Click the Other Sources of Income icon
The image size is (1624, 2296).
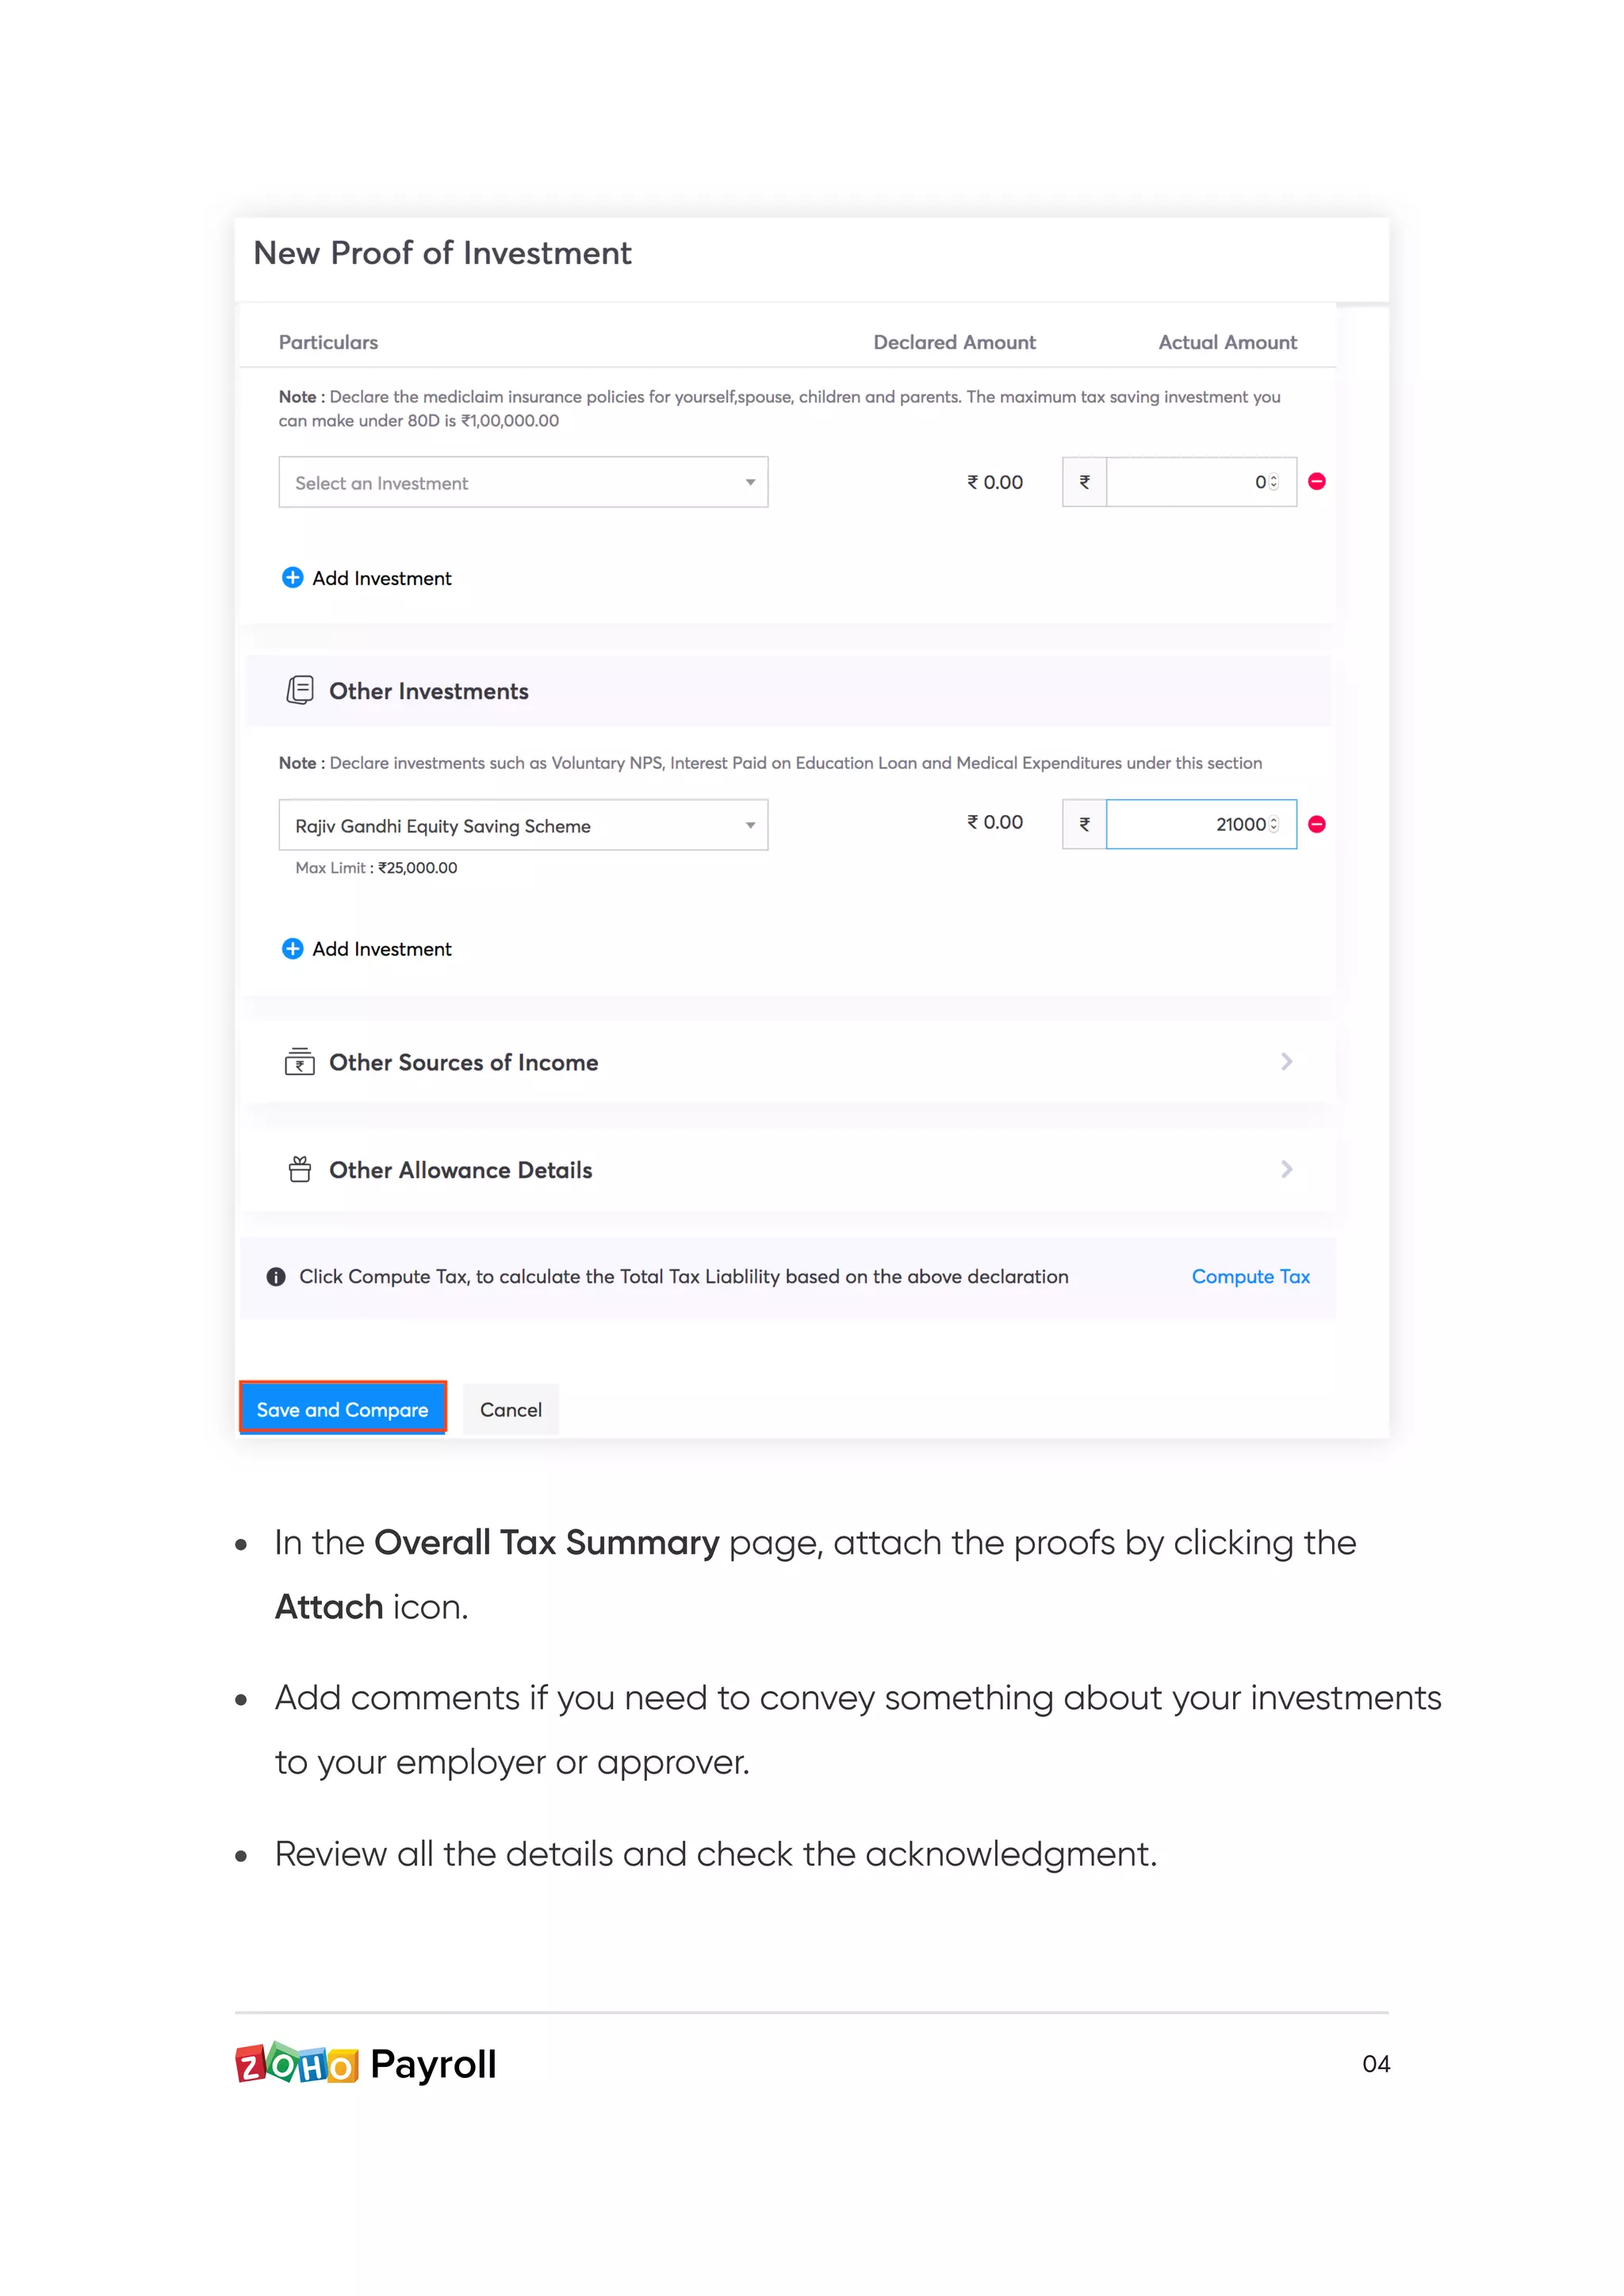coord(300,1061)
